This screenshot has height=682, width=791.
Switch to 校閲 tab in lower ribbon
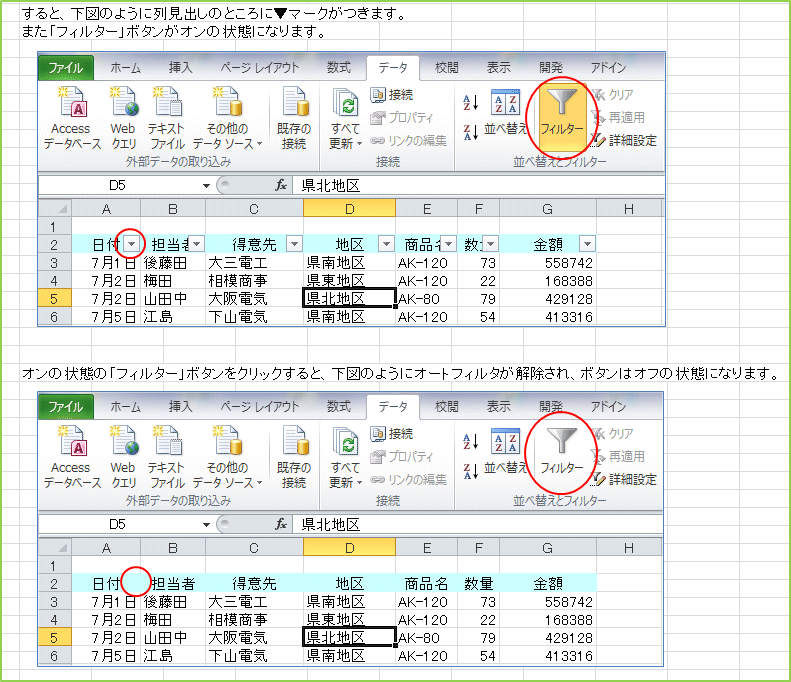[446, 407]
